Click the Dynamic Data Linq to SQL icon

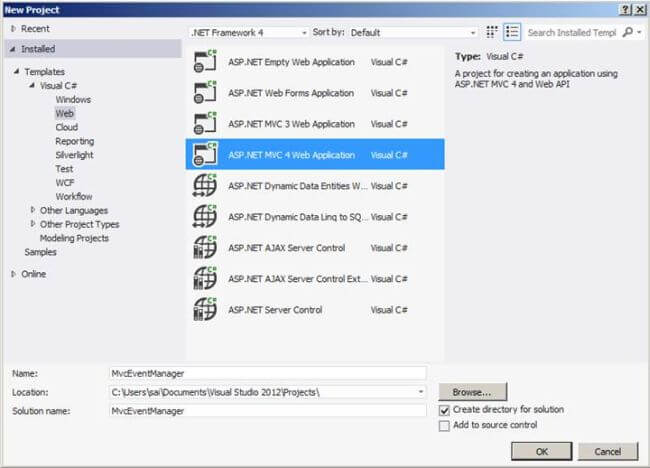[205, 216]
